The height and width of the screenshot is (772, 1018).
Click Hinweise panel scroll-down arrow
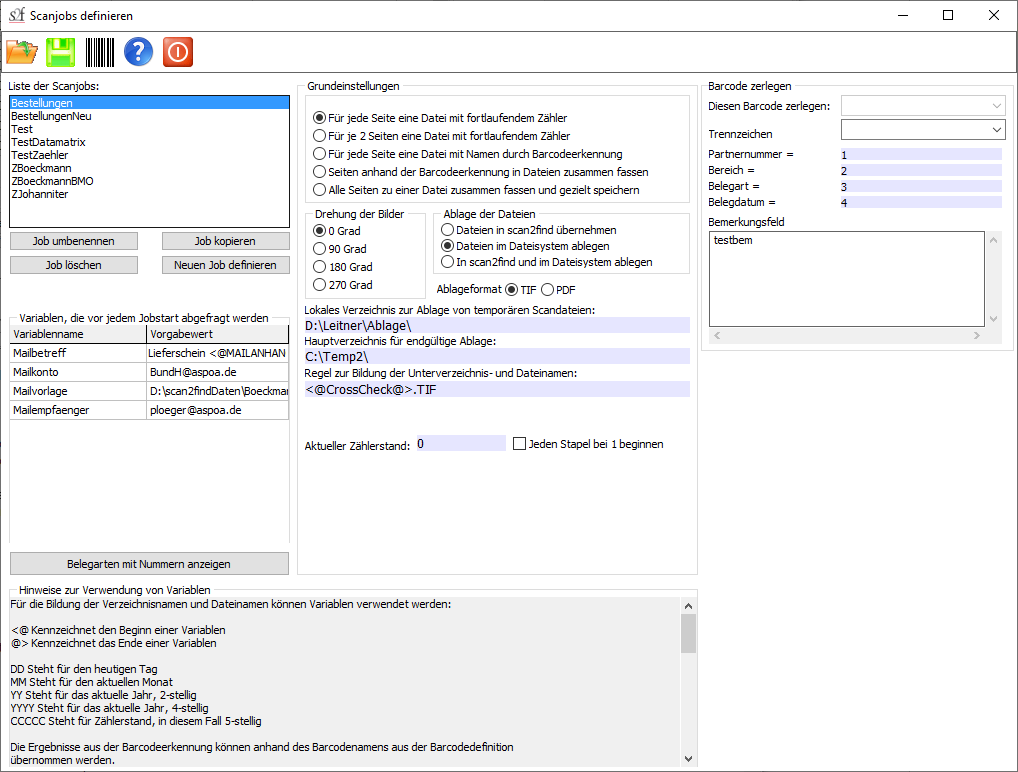click(x=689, y=758)
